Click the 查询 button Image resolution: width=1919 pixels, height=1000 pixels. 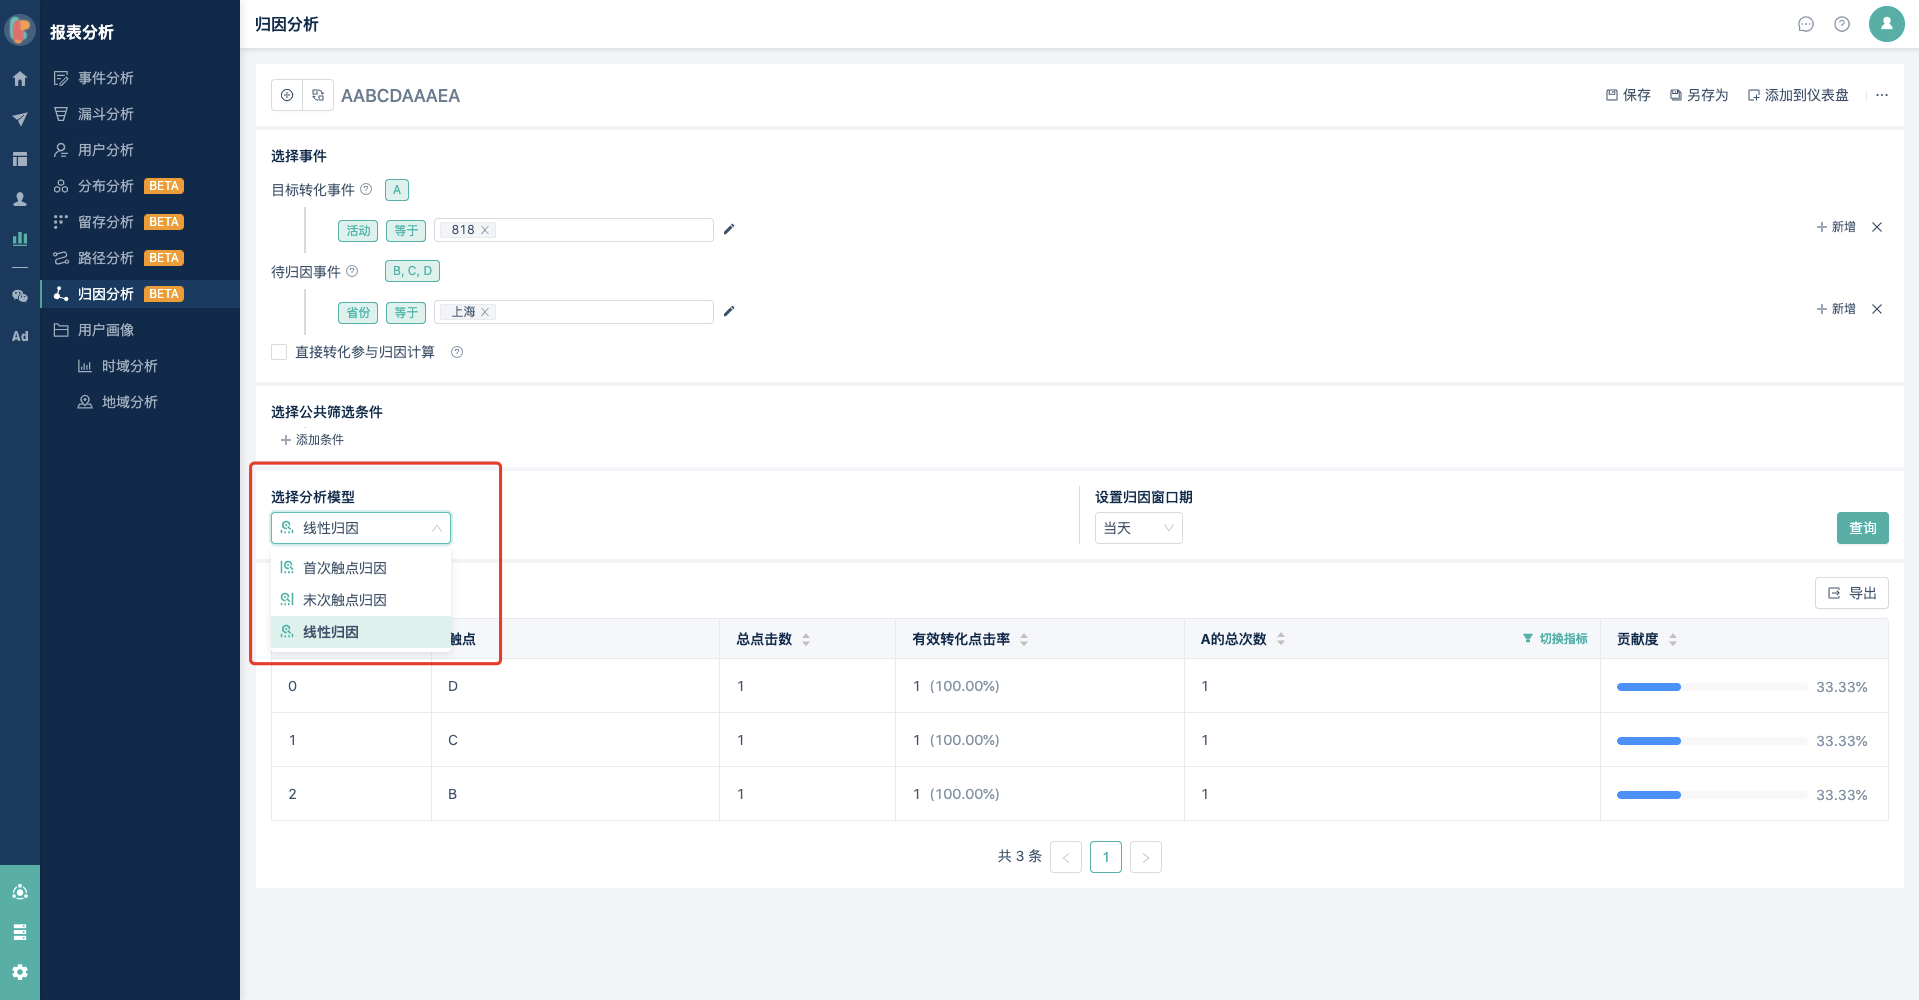pyautogui.click(x=1862, y=528)
